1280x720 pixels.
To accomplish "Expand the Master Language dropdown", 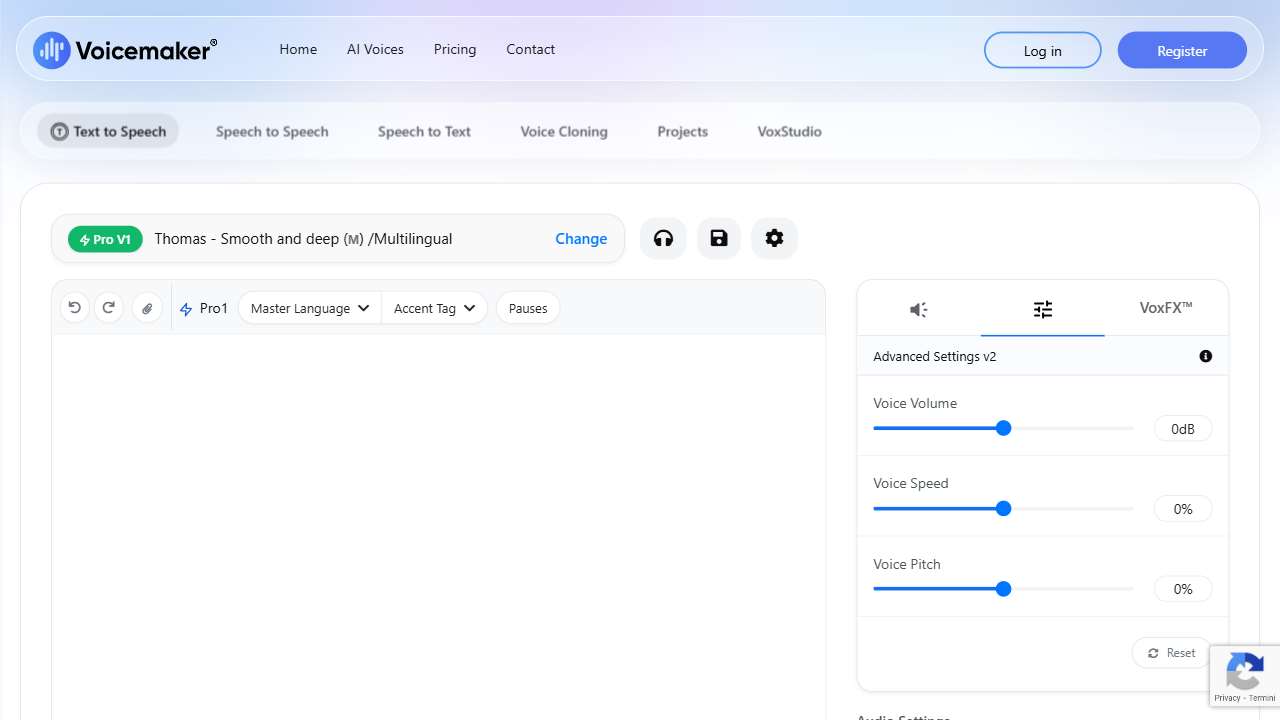I will [x=309, y=308].
